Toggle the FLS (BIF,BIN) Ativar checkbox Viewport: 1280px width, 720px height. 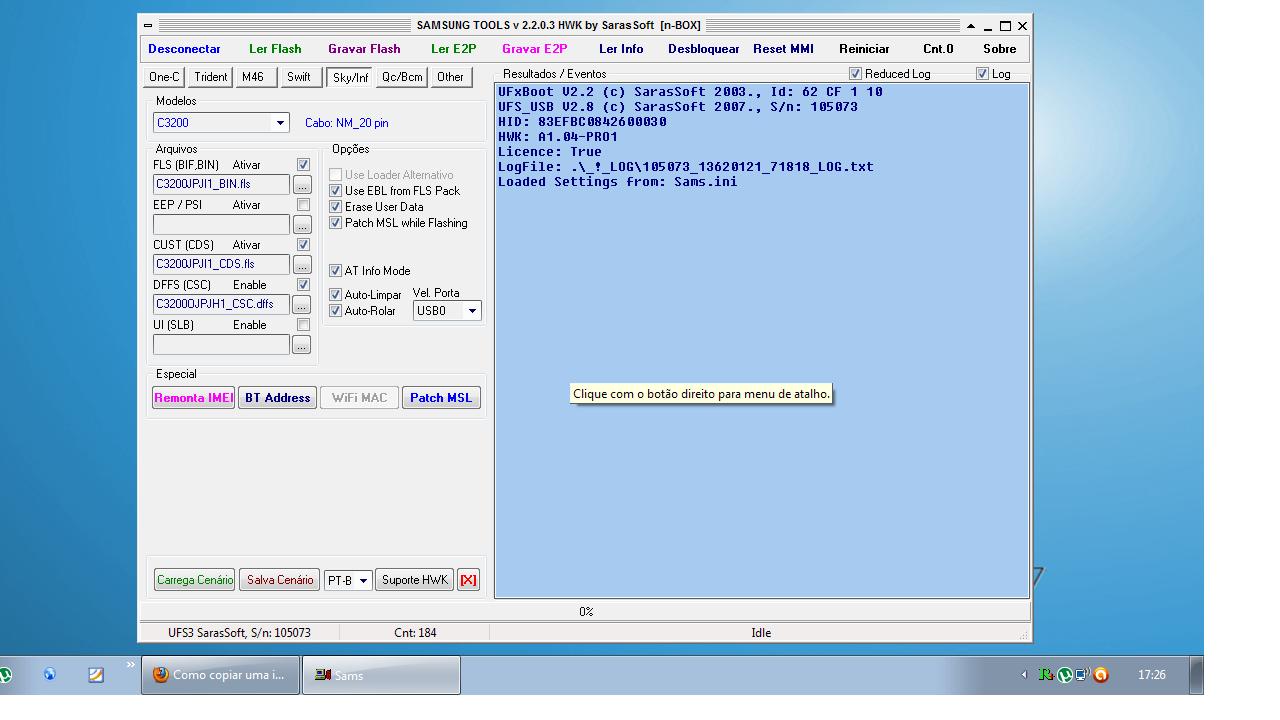click(x=303, y=165)
